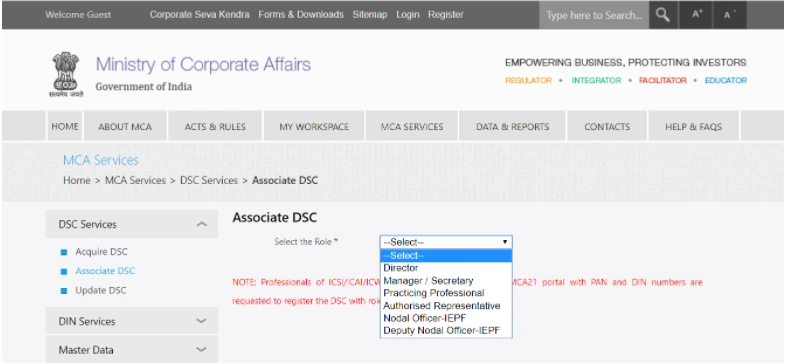
Task: Click the Select the Role label
Action: pyautogui.click(x=303, y=242)
